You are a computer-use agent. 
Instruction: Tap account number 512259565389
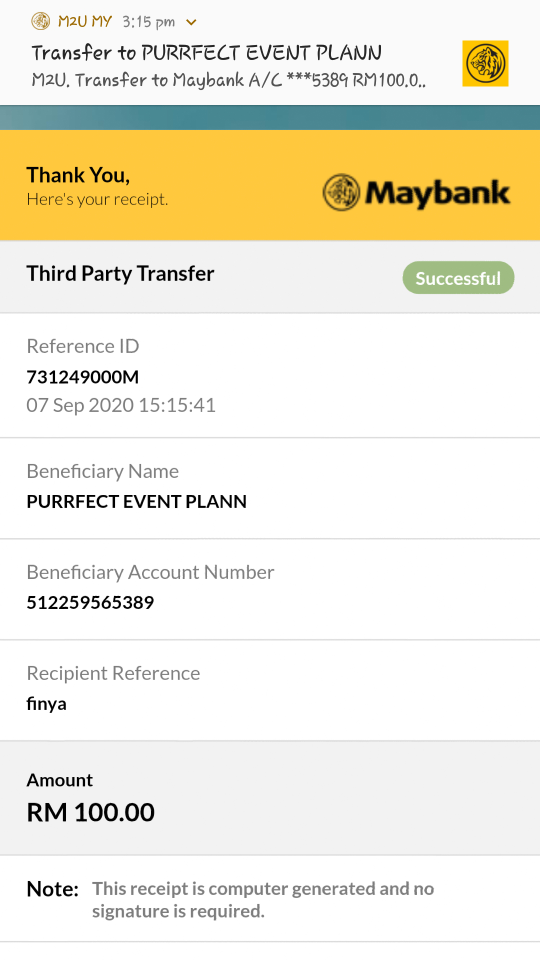90,602
